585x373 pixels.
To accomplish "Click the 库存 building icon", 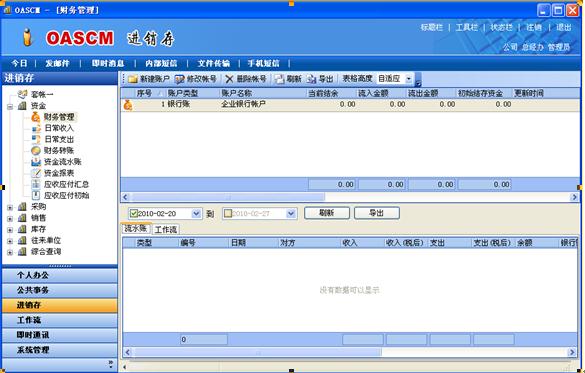I will tap(22, 229).
